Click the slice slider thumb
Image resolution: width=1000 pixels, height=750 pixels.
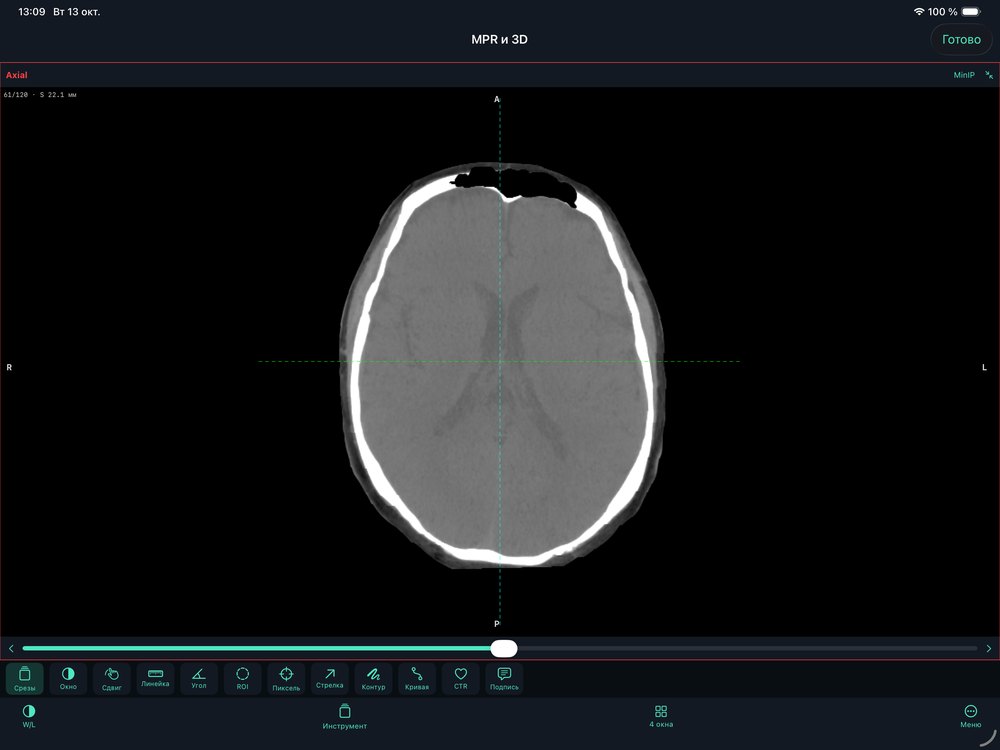504,649
